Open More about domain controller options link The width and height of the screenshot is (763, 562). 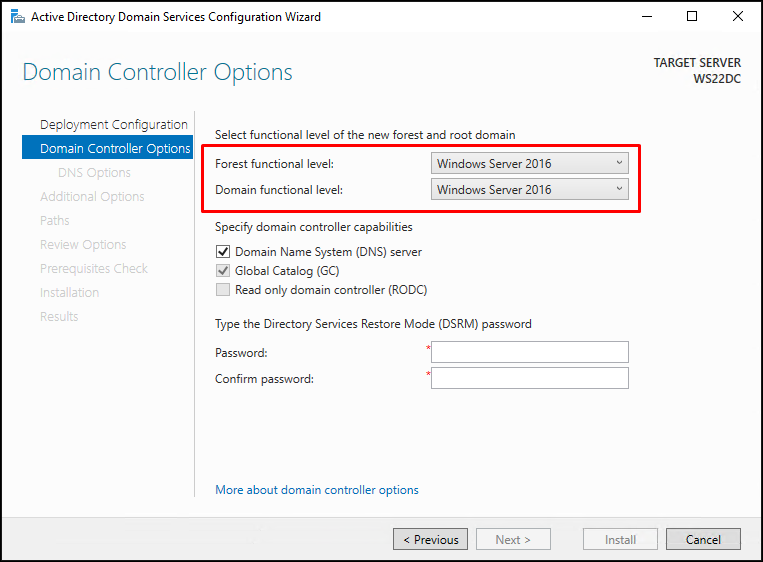click(x=317, y=489)
